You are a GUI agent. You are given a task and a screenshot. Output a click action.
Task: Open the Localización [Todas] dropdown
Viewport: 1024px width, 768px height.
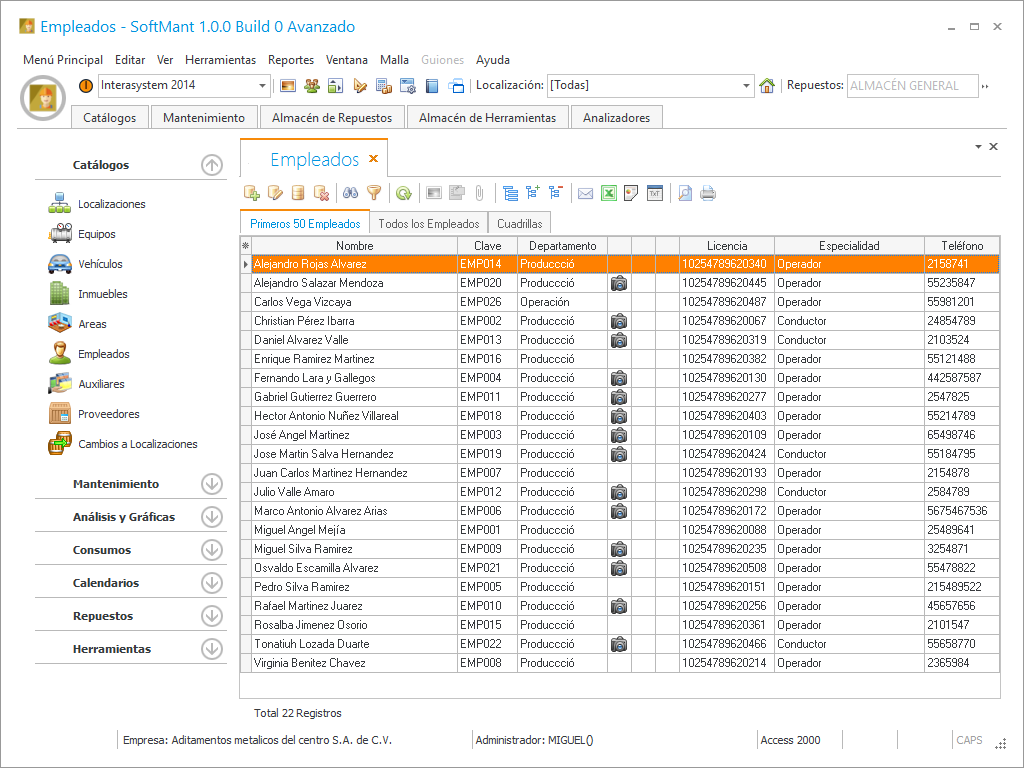[x=746, y=86]
